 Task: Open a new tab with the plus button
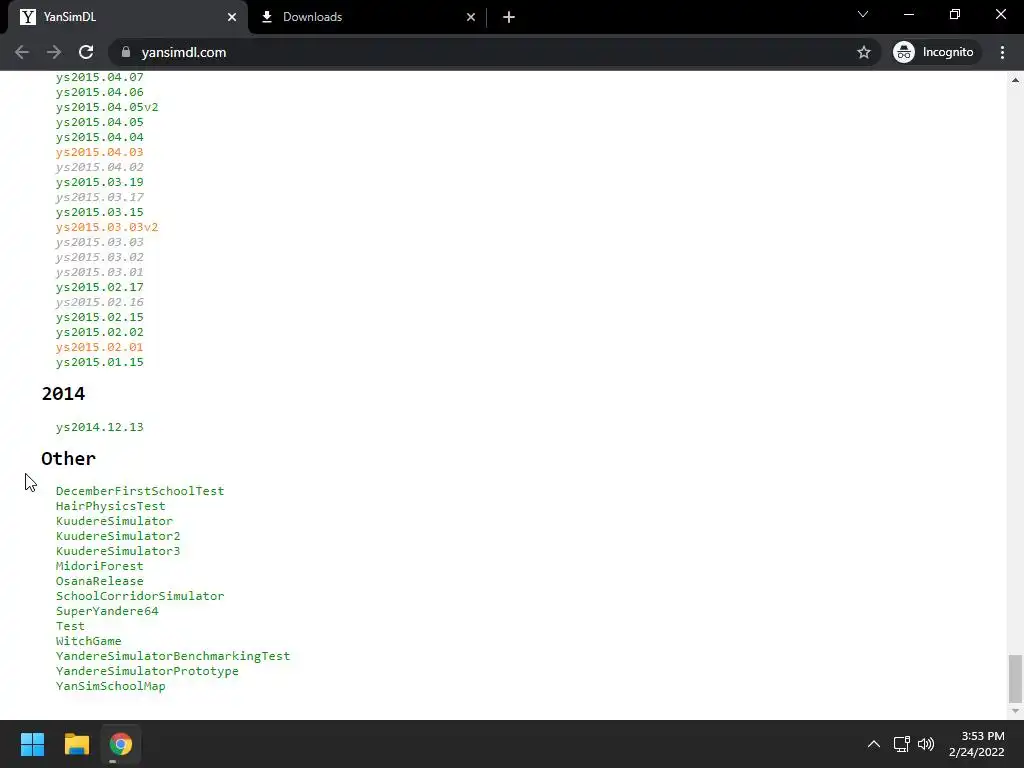[509, 17]
